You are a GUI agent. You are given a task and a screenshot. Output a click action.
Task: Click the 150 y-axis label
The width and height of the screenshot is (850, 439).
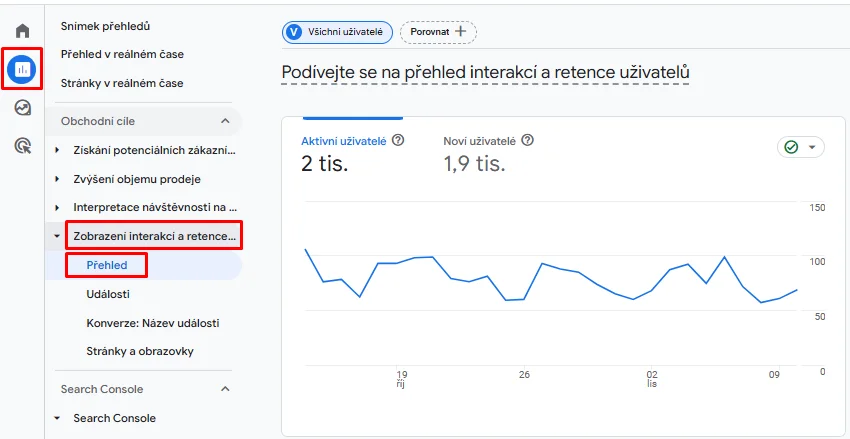pyautogui.click(x=816, y=208)
